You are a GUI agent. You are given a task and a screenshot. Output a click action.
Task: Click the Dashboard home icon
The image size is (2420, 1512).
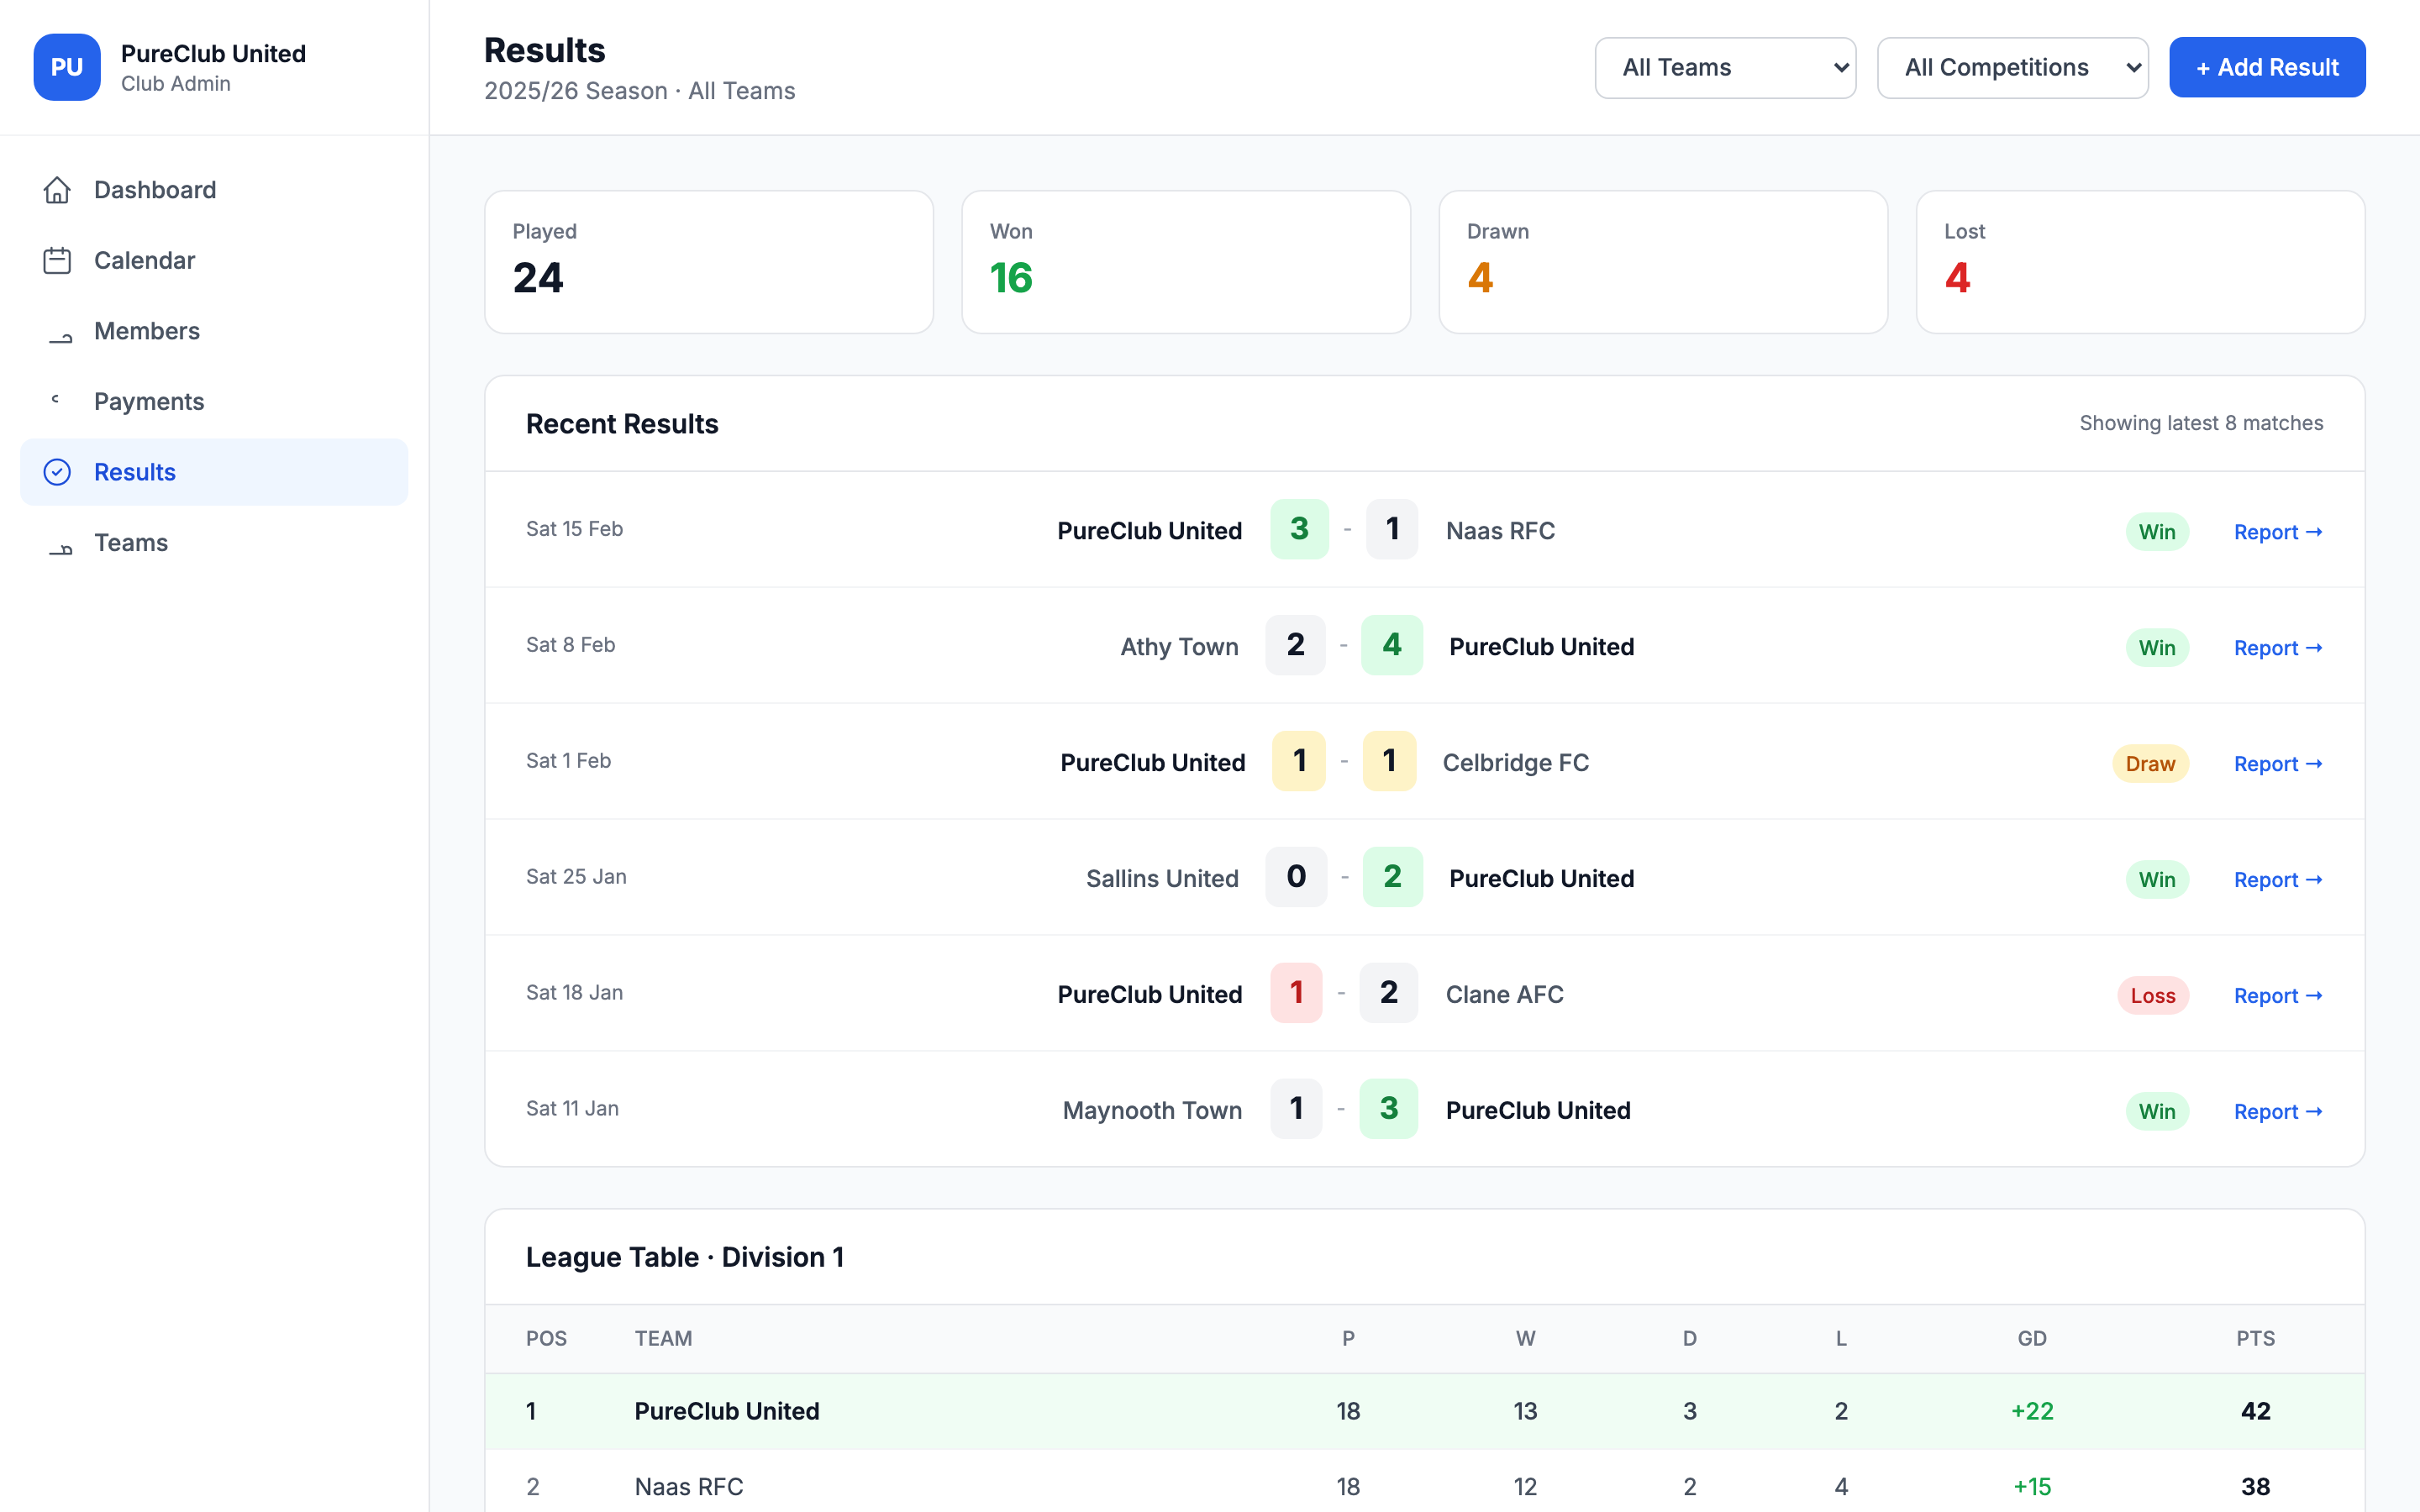(57, 190)
